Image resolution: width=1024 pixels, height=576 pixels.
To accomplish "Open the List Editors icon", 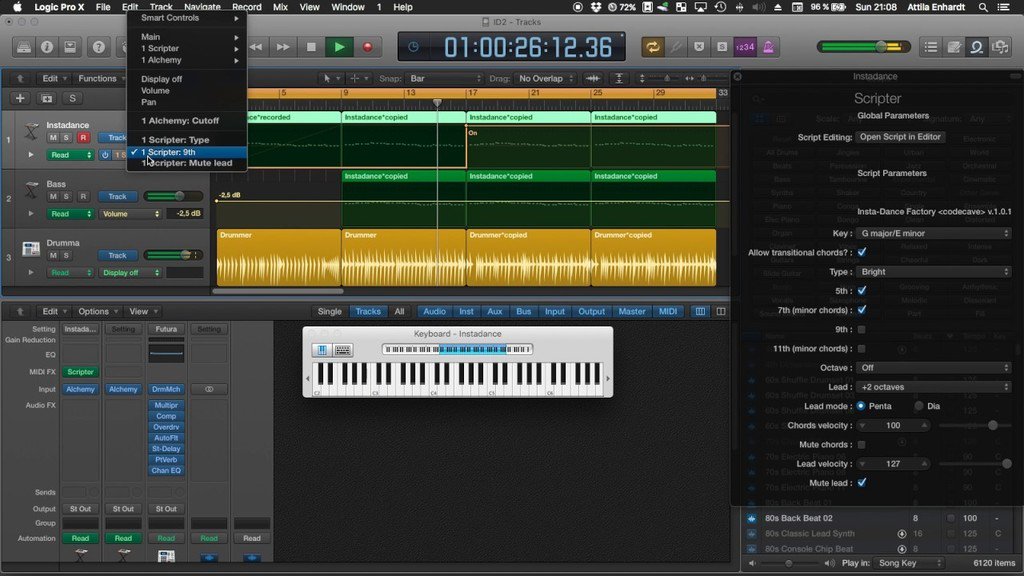I will (931, 47).
